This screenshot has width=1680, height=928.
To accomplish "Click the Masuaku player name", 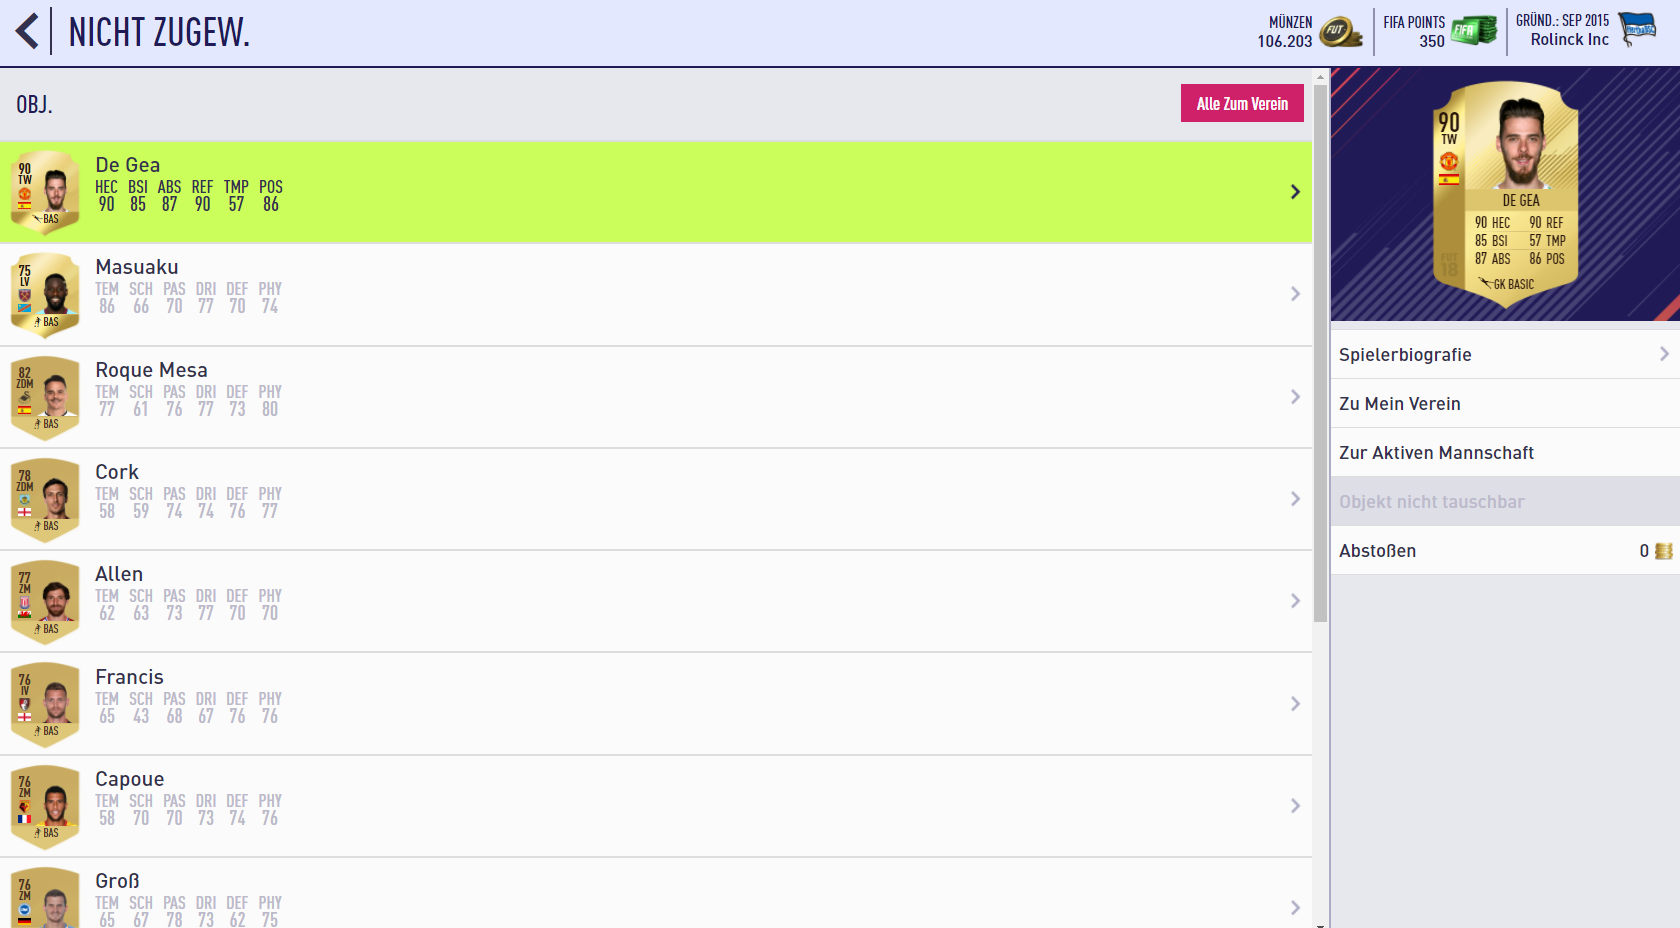I will coord(137,267).
